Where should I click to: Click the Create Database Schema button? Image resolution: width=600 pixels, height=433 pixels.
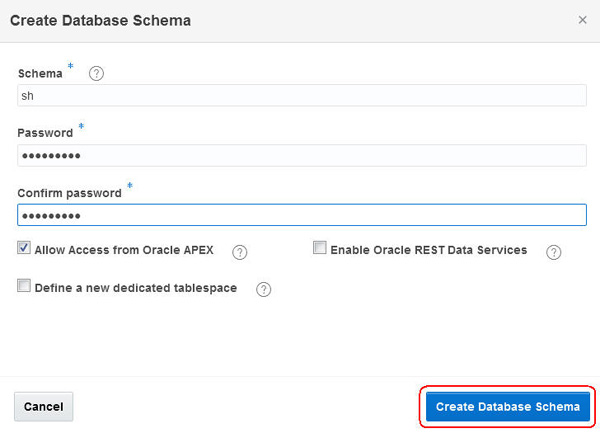coord(508,407)
